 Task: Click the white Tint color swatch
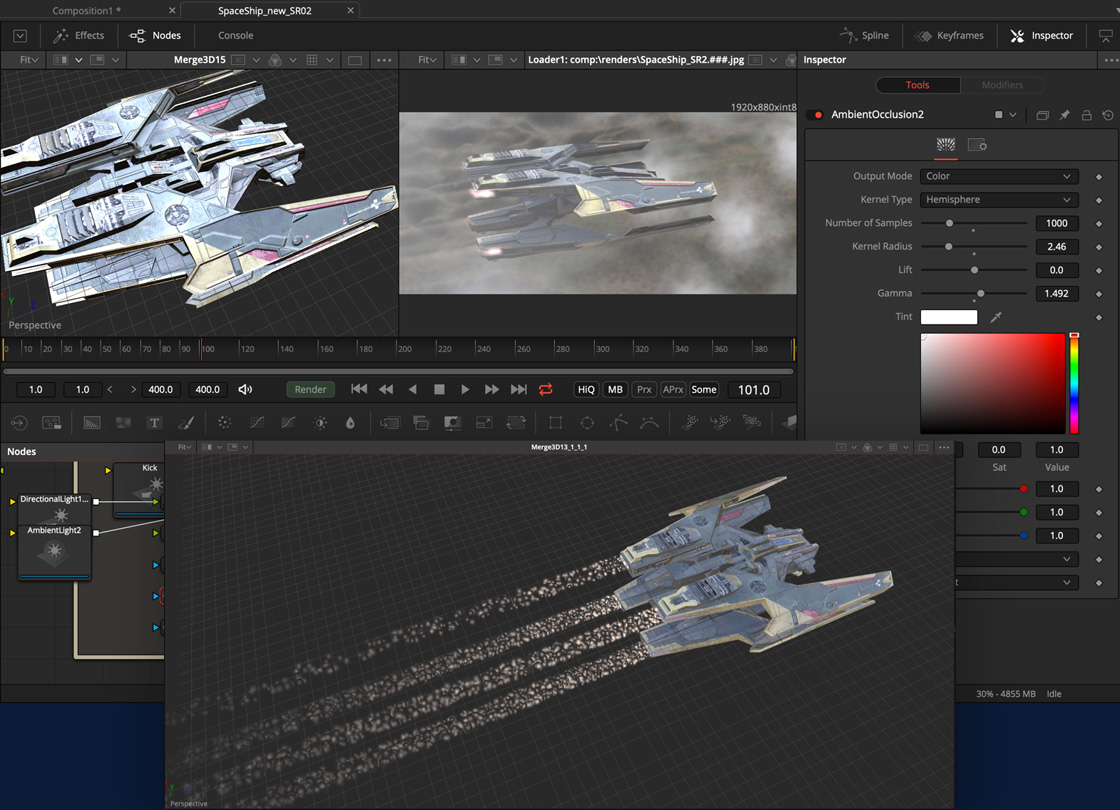click(x=948, y=317)
